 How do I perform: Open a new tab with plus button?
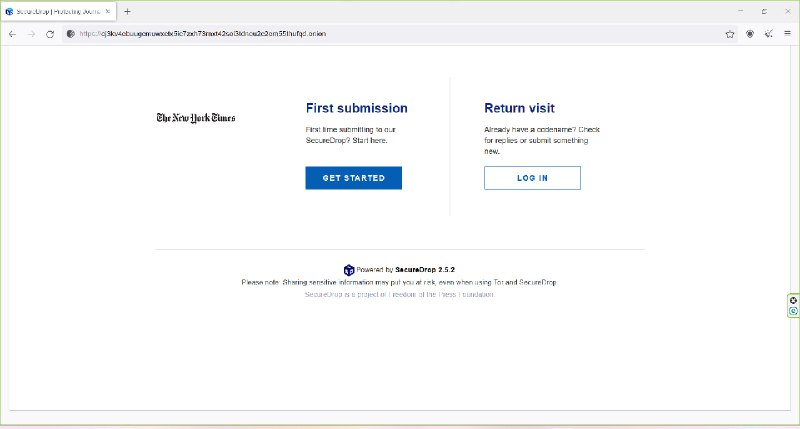pyautogui.click(x=127, y=11)
